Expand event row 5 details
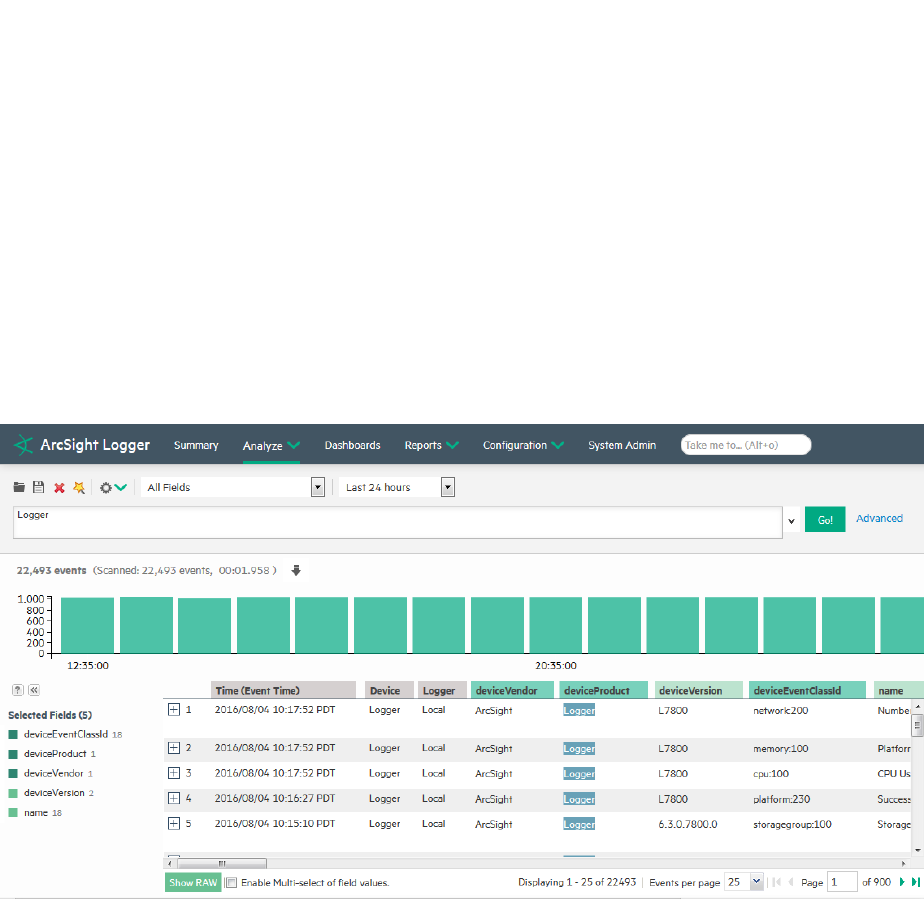Viewport: 924px width, 899px height. pos(174,824)
